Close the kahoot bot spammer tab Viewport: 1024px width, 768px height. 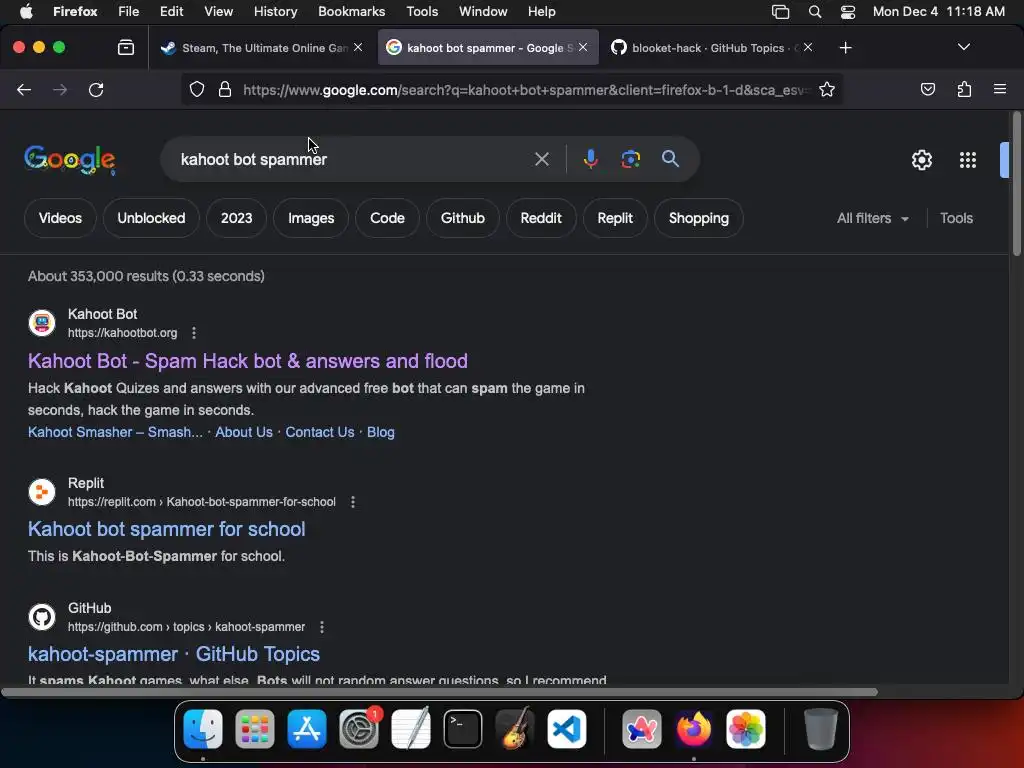pos(583,47)
